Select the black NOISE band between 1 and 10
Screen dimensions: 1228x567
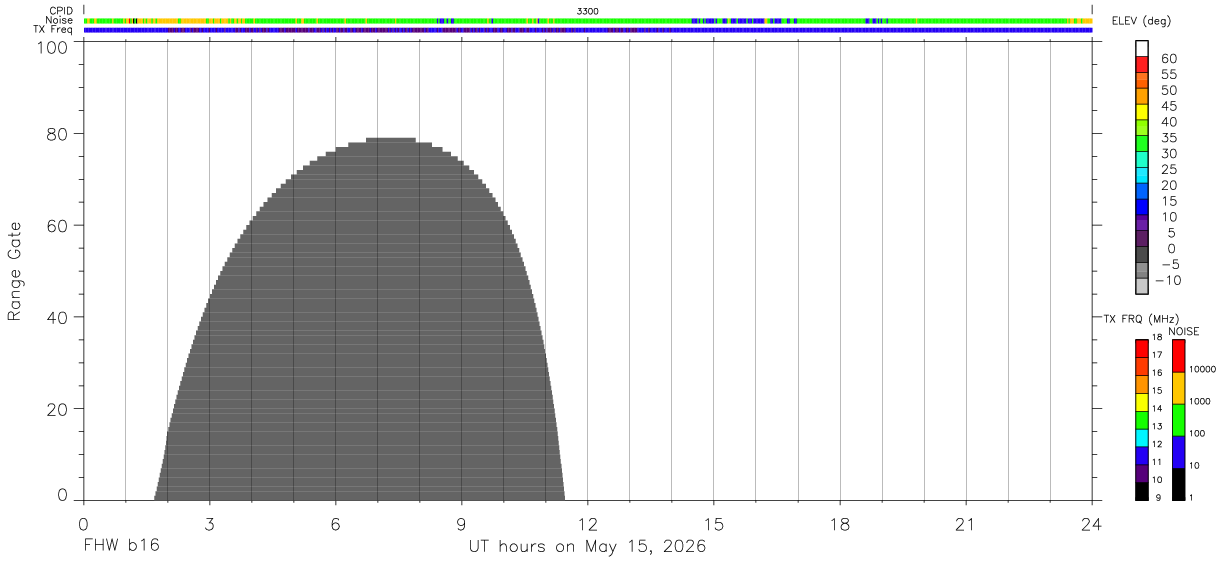click(x=1179, y=484)
